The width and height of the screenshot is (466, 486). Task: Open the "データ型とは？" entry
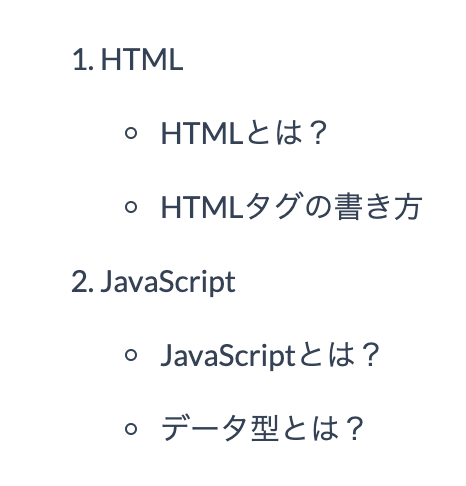tap(262, 428)
